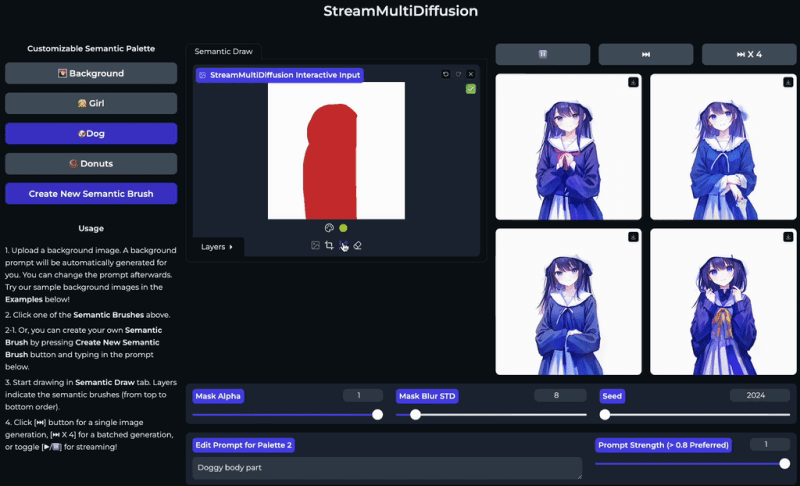The image size is (800, 486).
Task: Toggle the pause streaming button
Action: [543, 54]
